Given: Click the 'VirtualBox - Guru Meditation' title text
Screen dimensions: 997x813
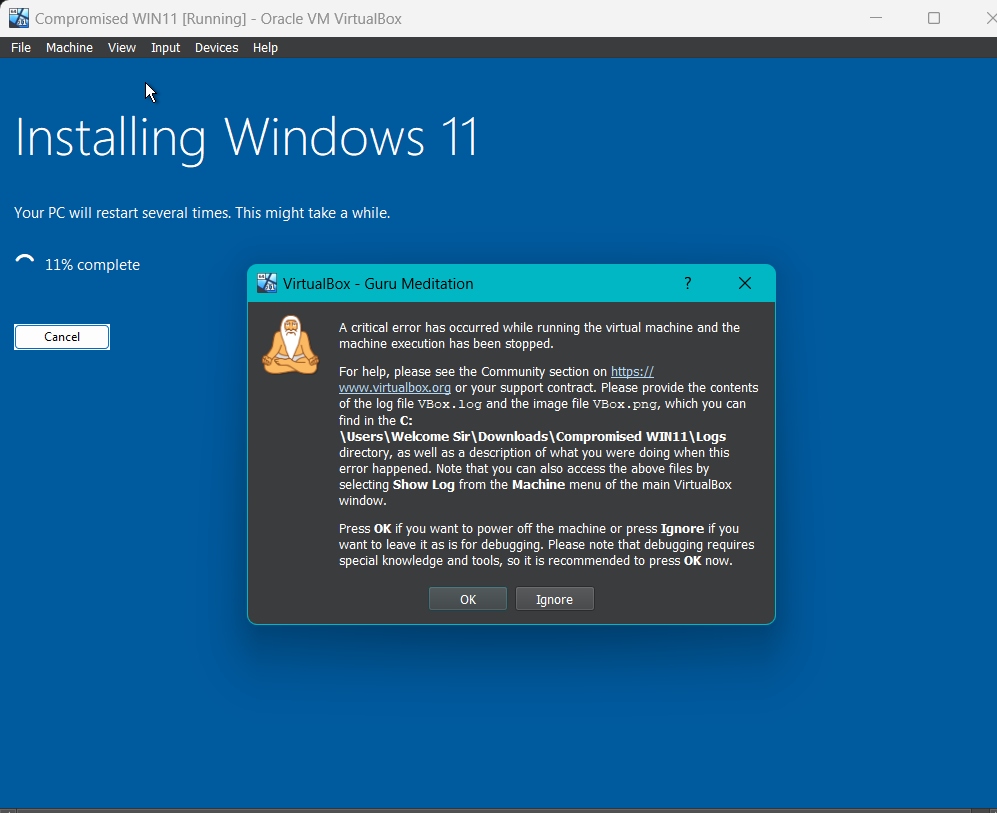Looking at the screenshot, I should tap(378, 284).
